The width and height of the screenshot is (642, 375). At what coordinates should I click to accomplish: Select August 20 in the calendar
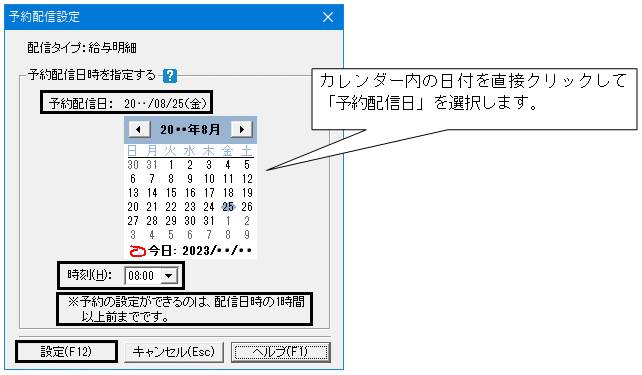coord(133,207)
